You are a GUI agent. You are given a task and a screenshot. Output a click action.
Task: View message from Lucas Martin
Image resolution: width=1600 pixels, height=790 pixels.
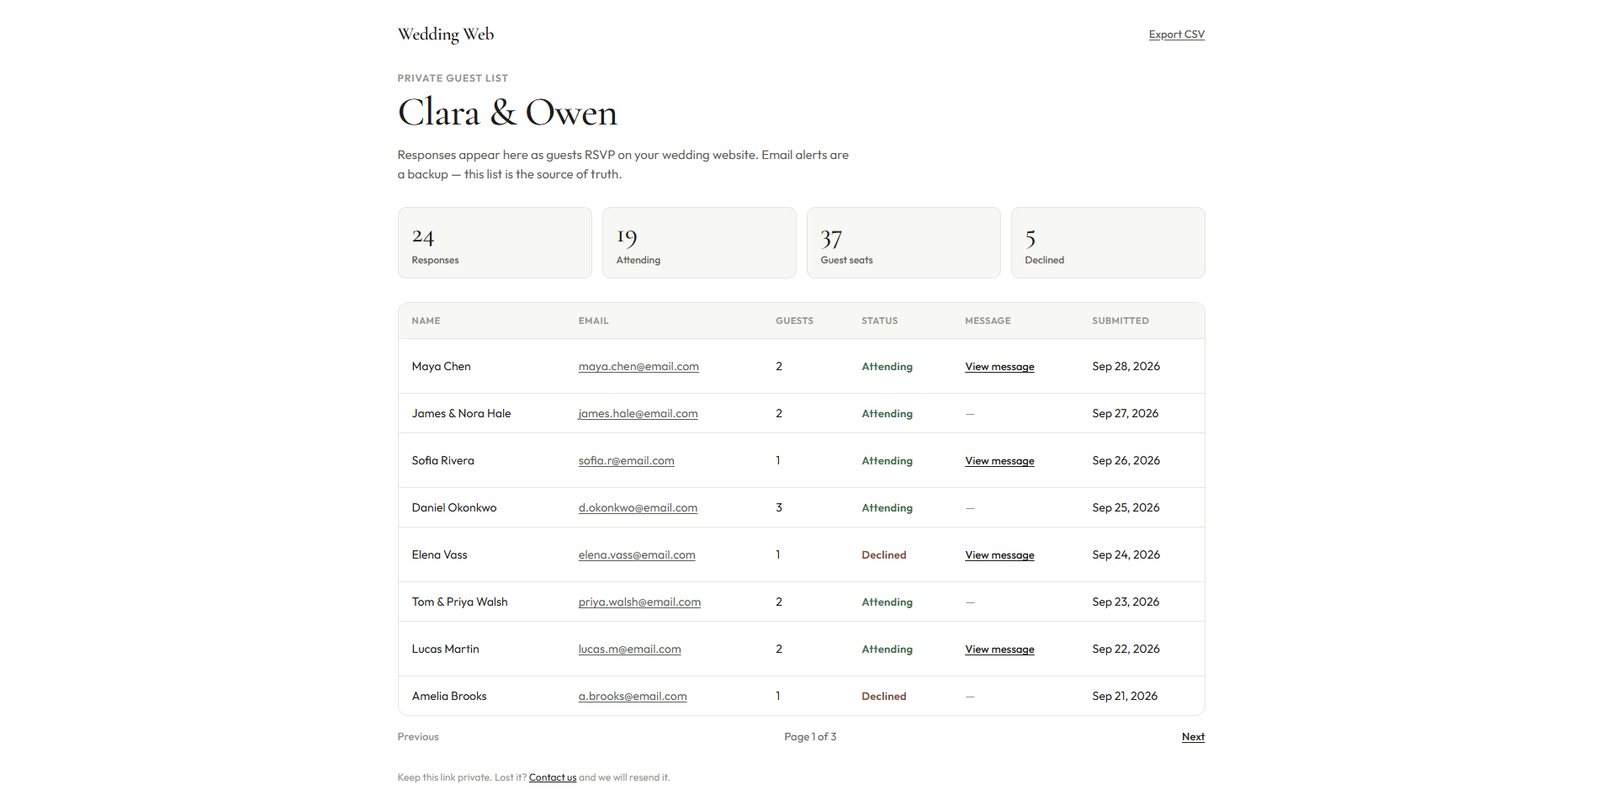[999, 648]
